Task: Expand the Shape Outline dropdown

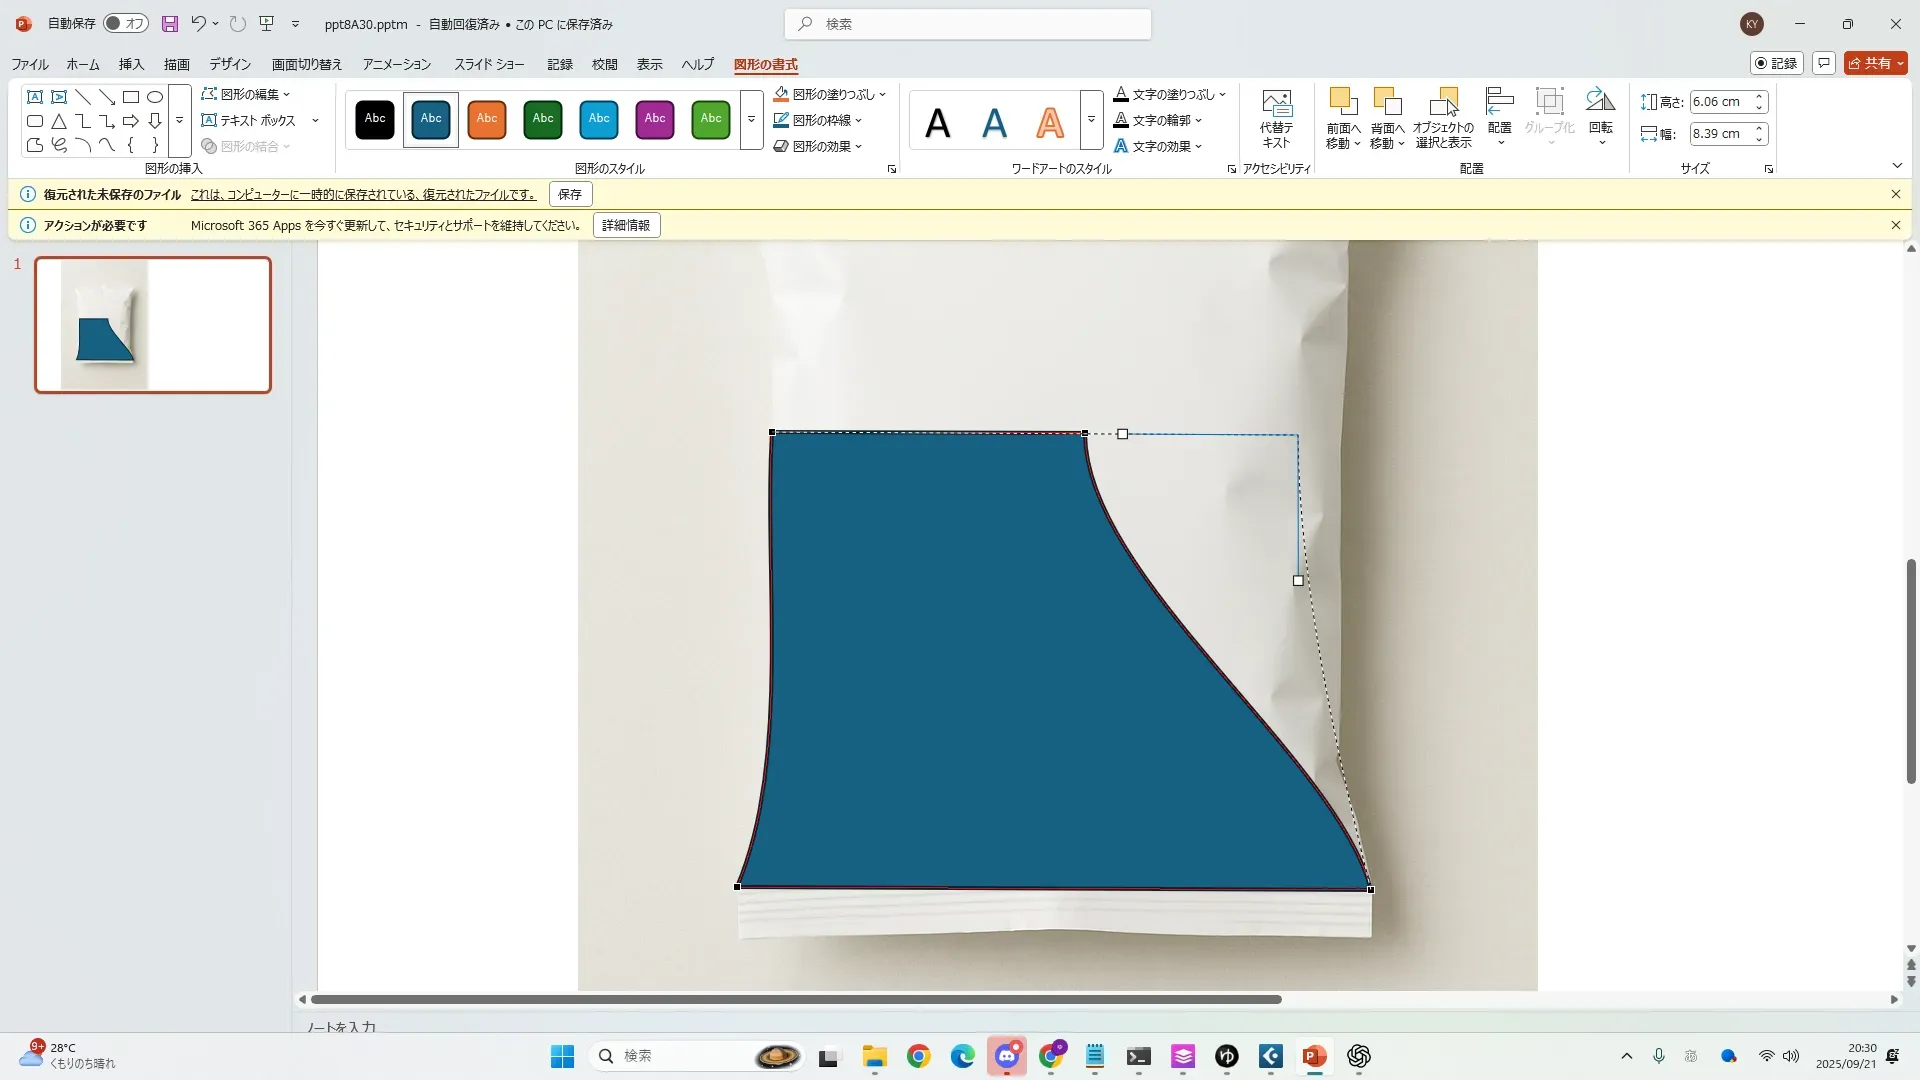Action: point(859,121)
